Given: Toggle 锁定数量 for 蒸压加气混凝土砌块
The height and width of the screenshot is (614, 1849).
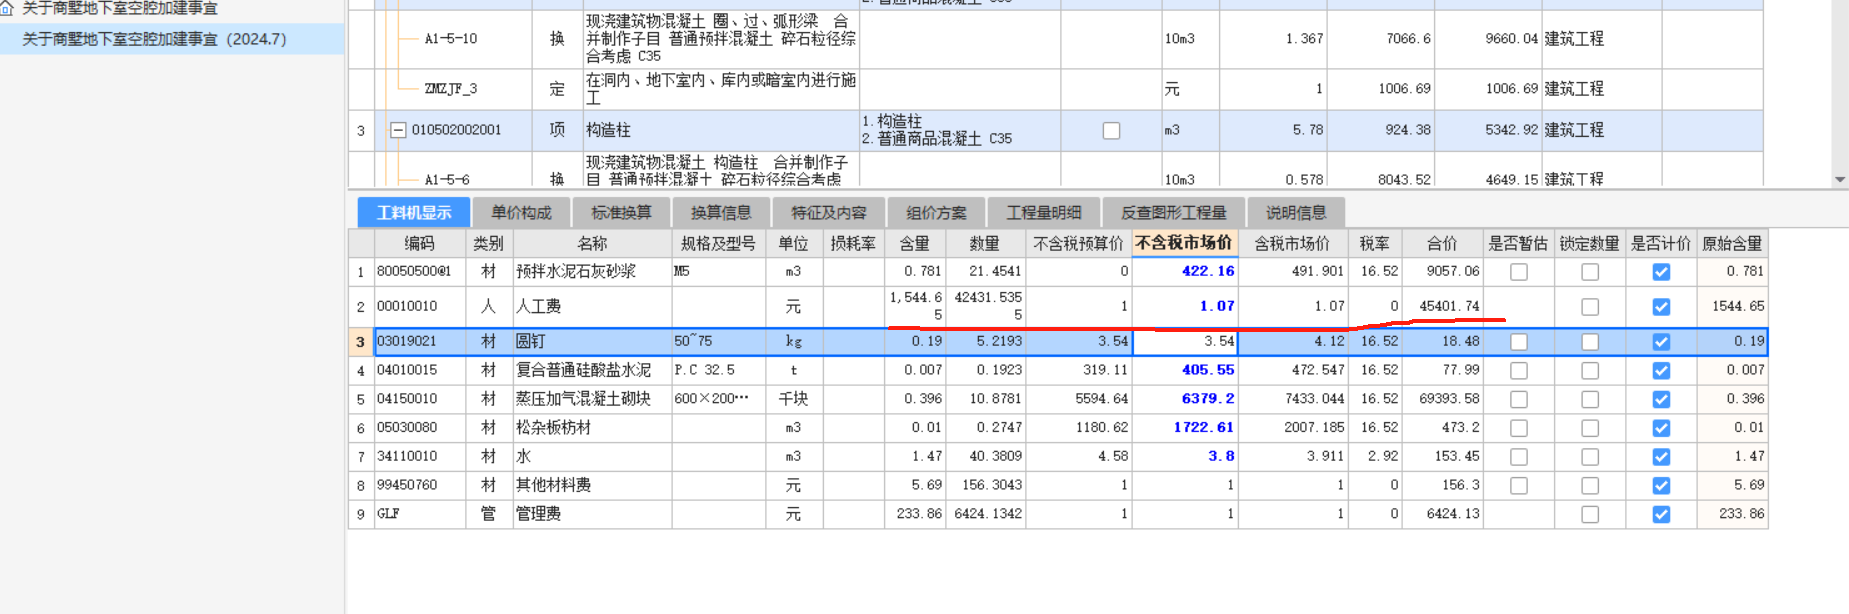Looking at the screenshot, I should (1590, 400).
